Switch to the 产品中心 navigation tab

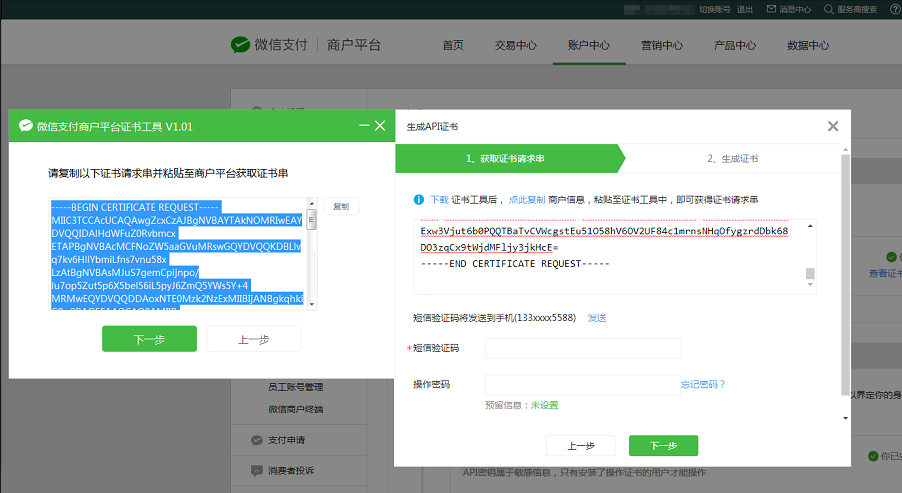735,45
